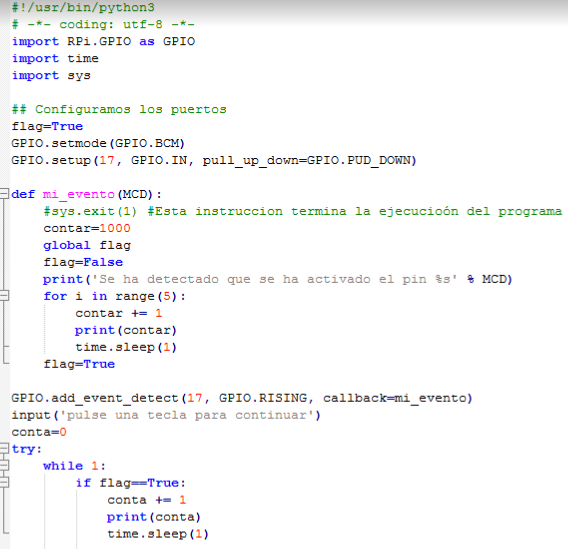Click the GPIO.setup(17, GPIO.IN...) line
The image size is (568, 549).
tap(214, 160)
